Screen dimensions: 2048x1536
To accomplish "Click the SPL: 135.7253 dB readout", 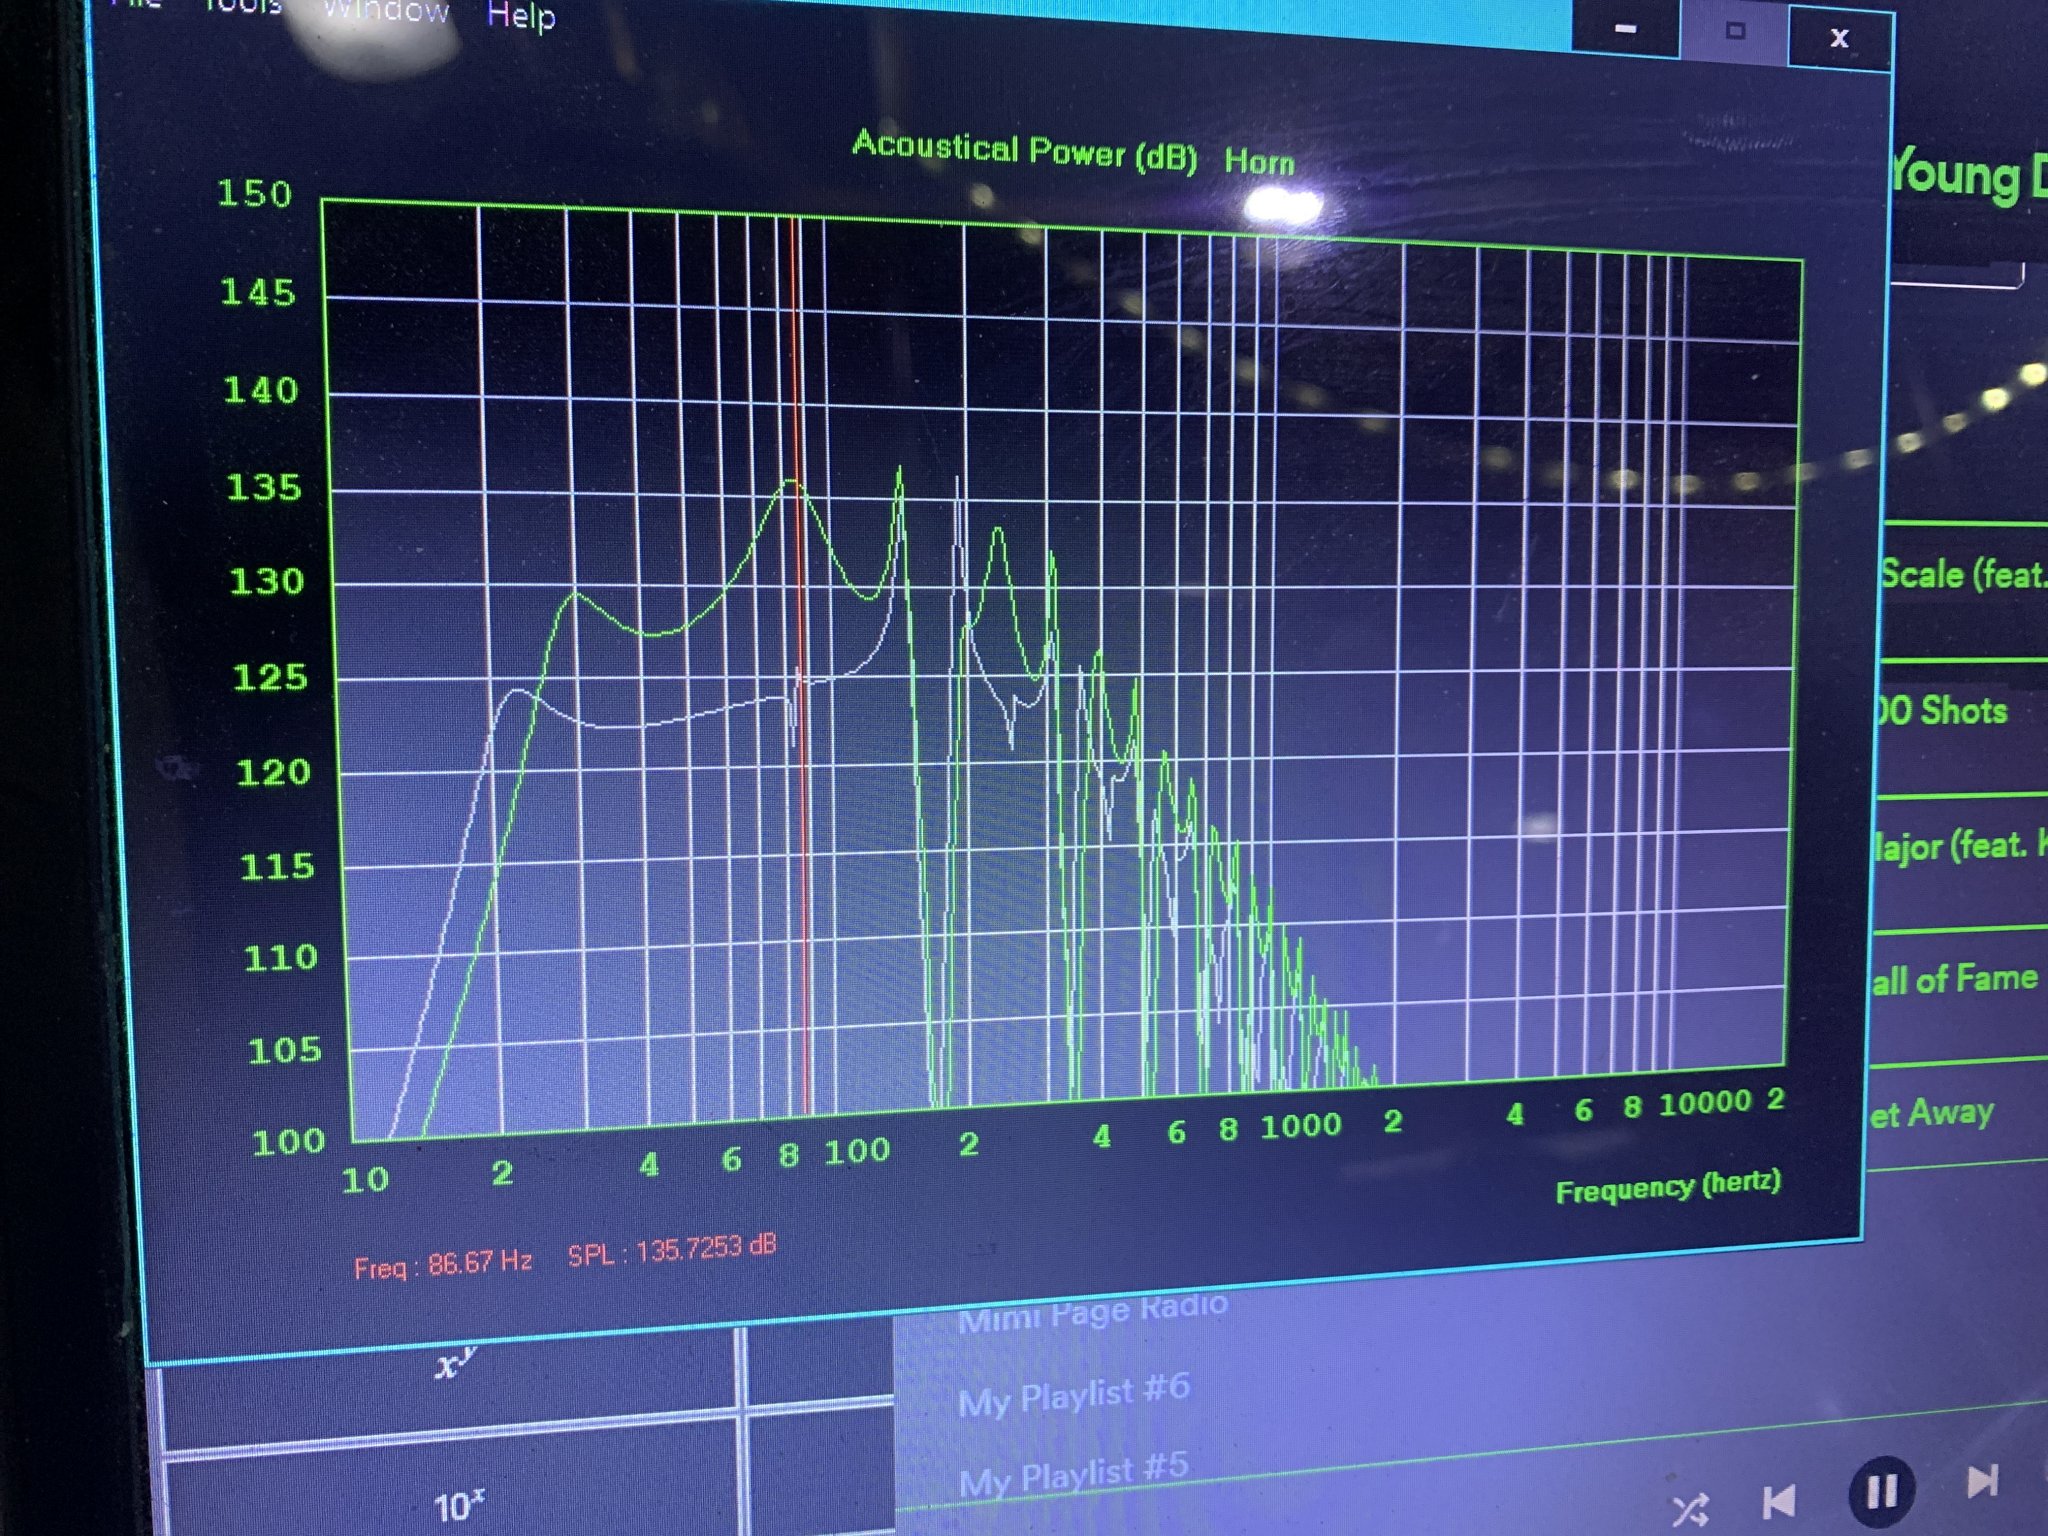I will [672, 1250].
